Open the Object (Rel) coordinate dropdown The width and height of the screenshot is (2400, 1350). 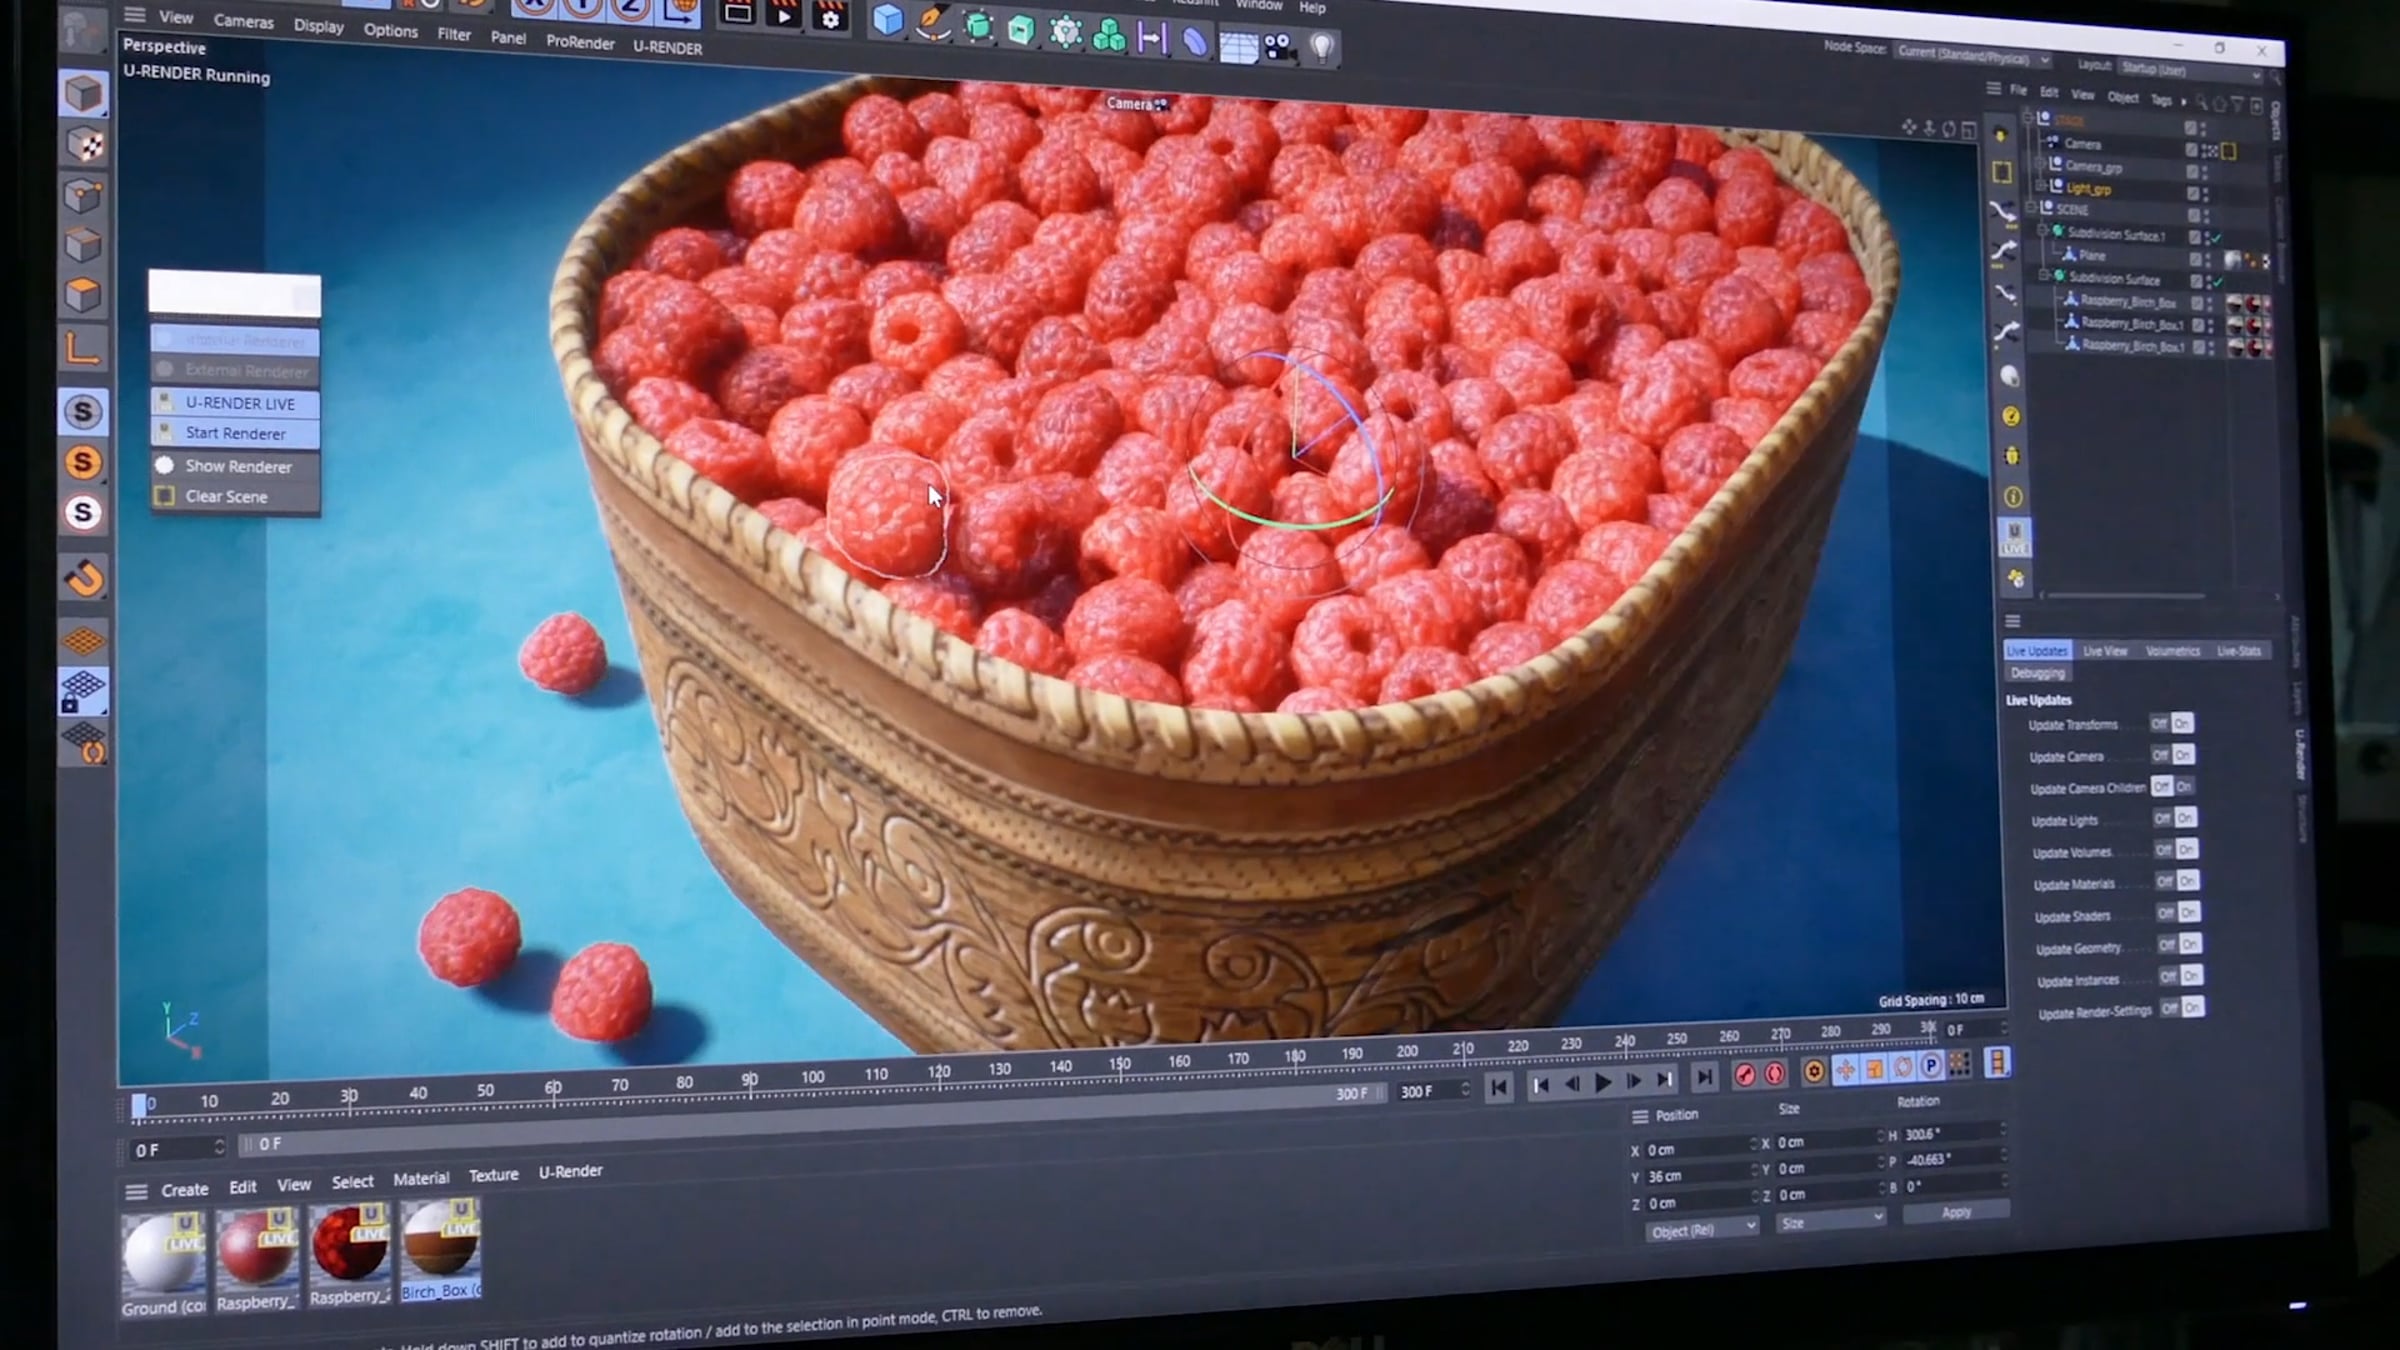(1702, 1229)
